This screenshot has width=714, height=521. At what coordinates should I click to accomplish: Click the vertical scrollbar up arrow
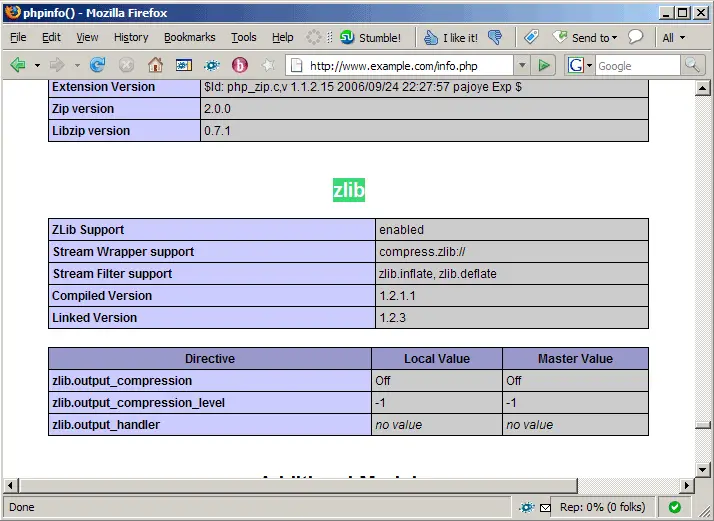[x=702, y=87]
